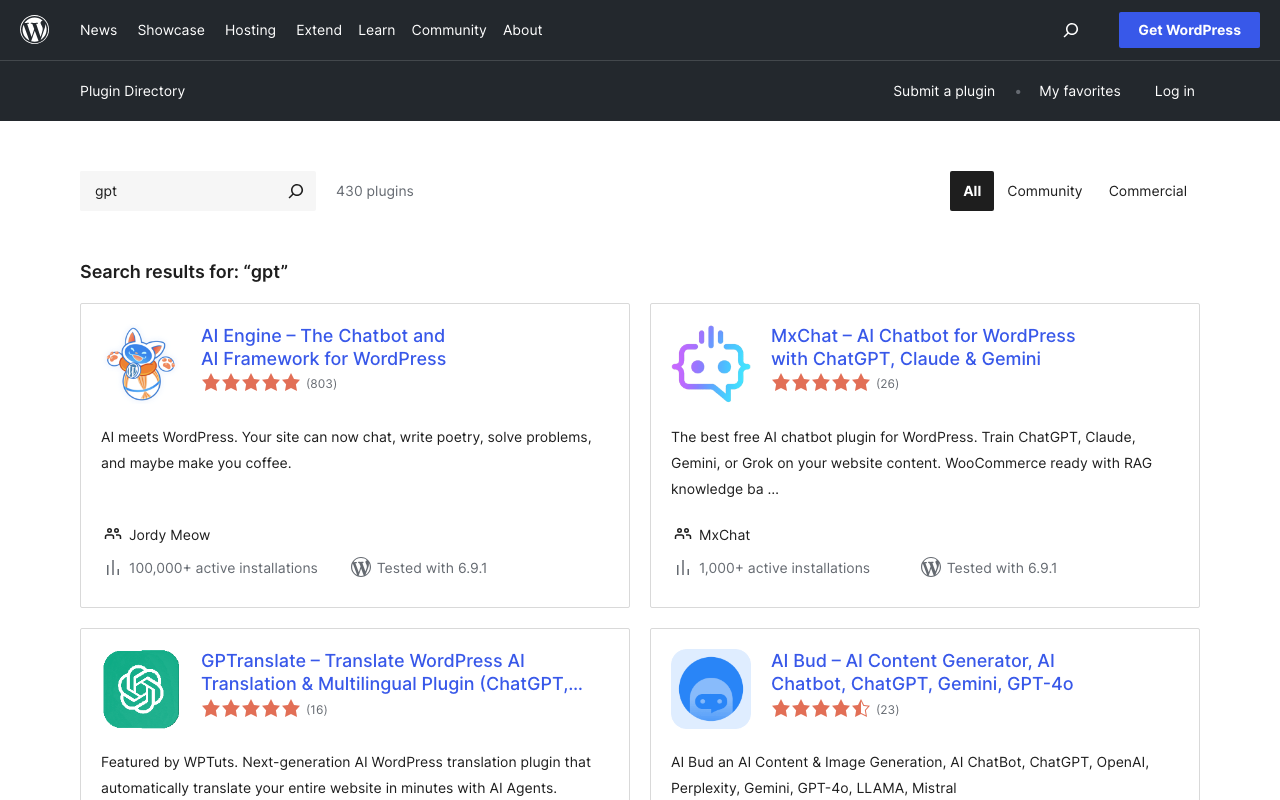The width and height of the screenshot is (1280, 800).
Task: Filter results by Commercial plugins
Action: (x=1148, y=191)
